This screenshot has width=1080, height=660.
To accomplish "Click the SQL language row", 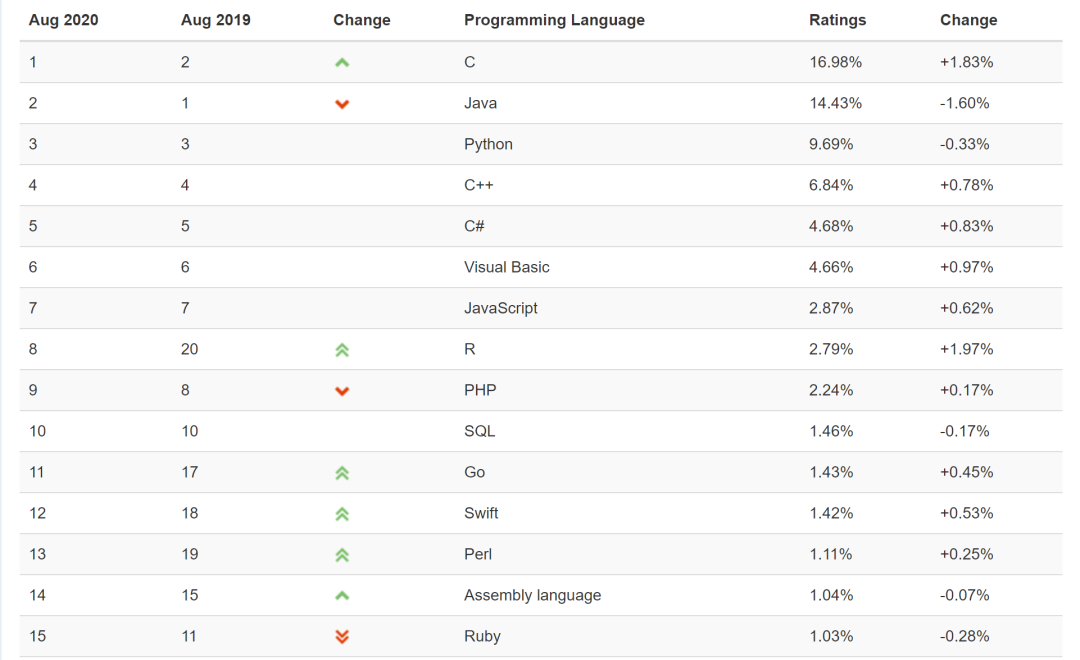I will coord(541,431).
